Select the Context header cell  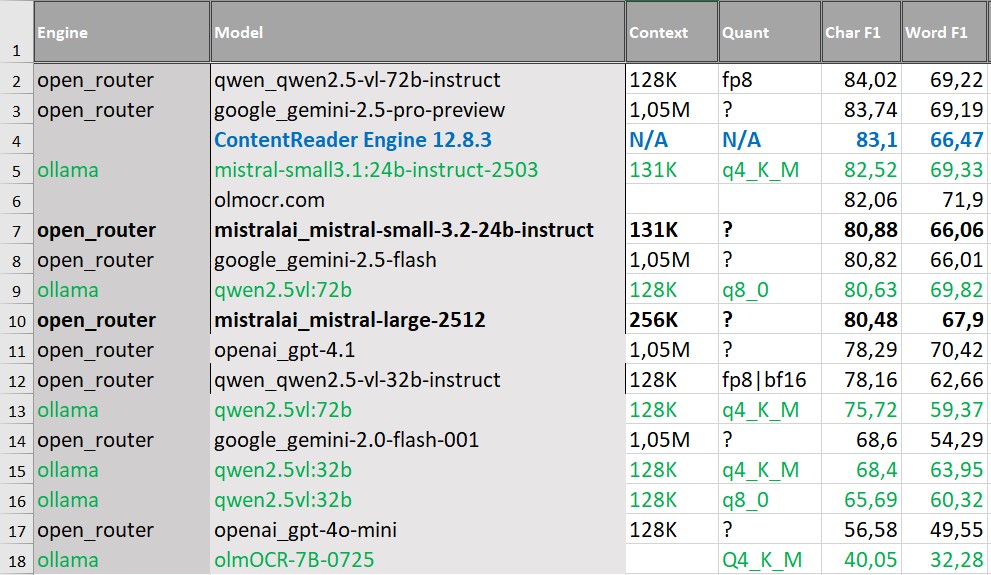[x=671, y=33]
